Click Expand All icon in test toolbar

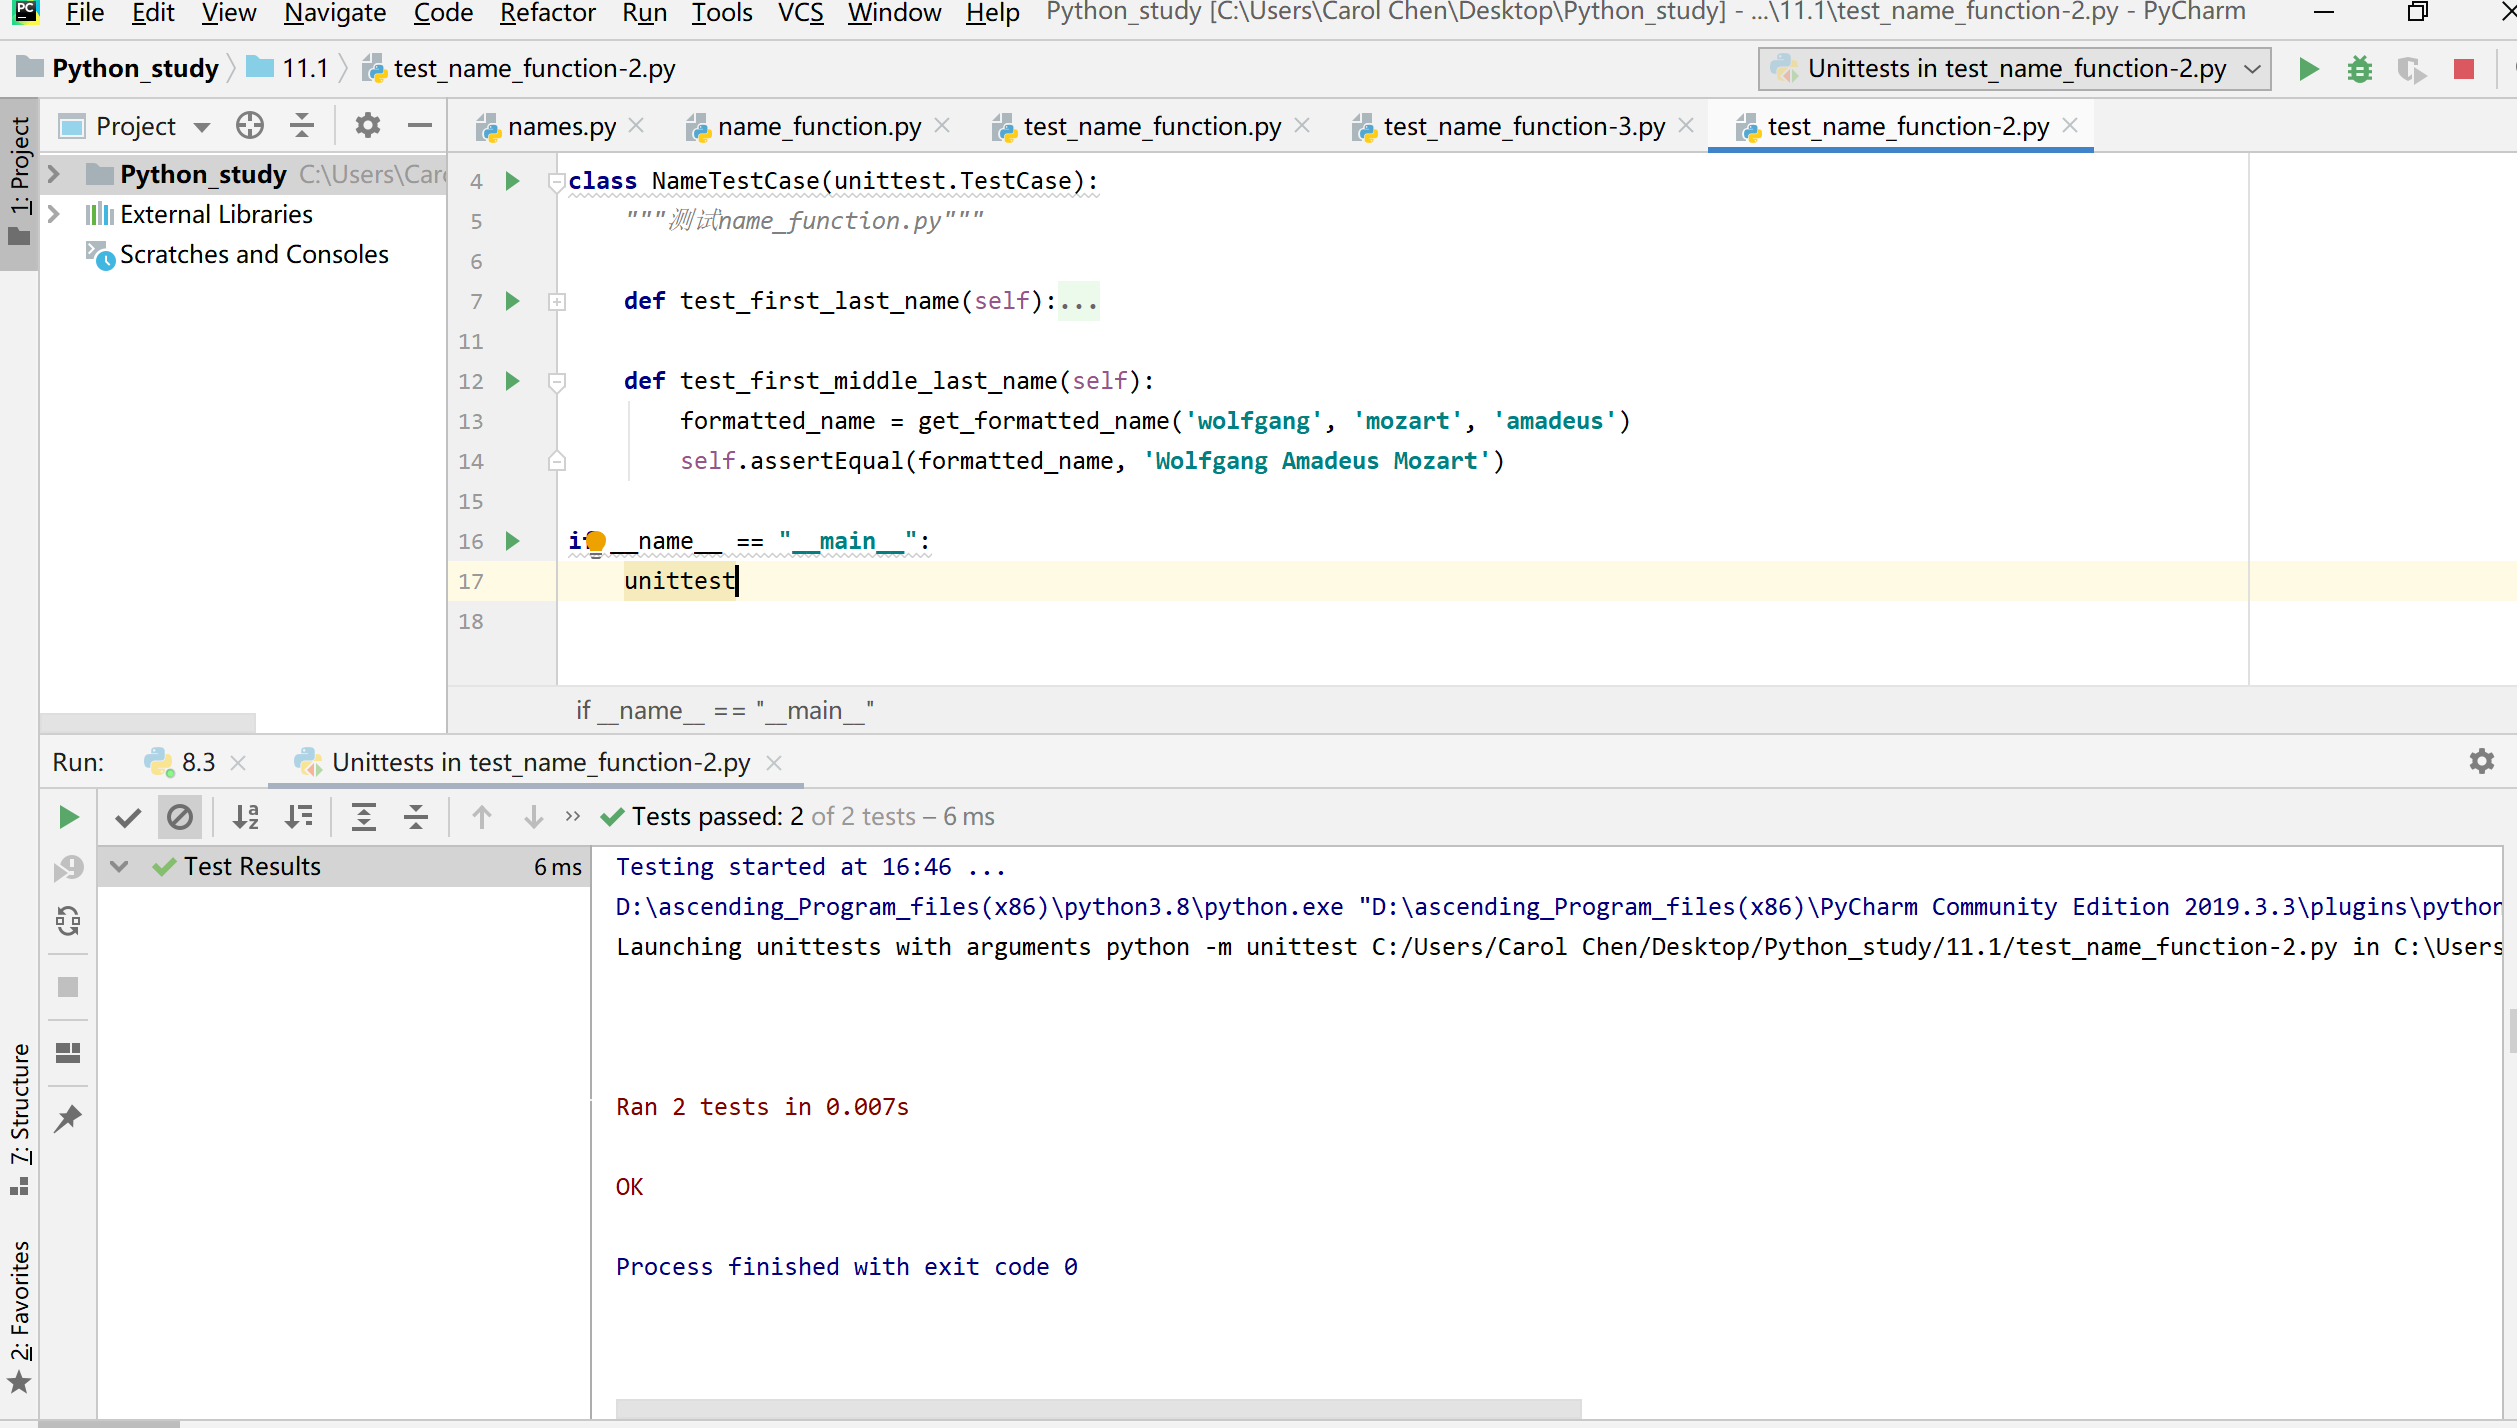tap(364, 817)
